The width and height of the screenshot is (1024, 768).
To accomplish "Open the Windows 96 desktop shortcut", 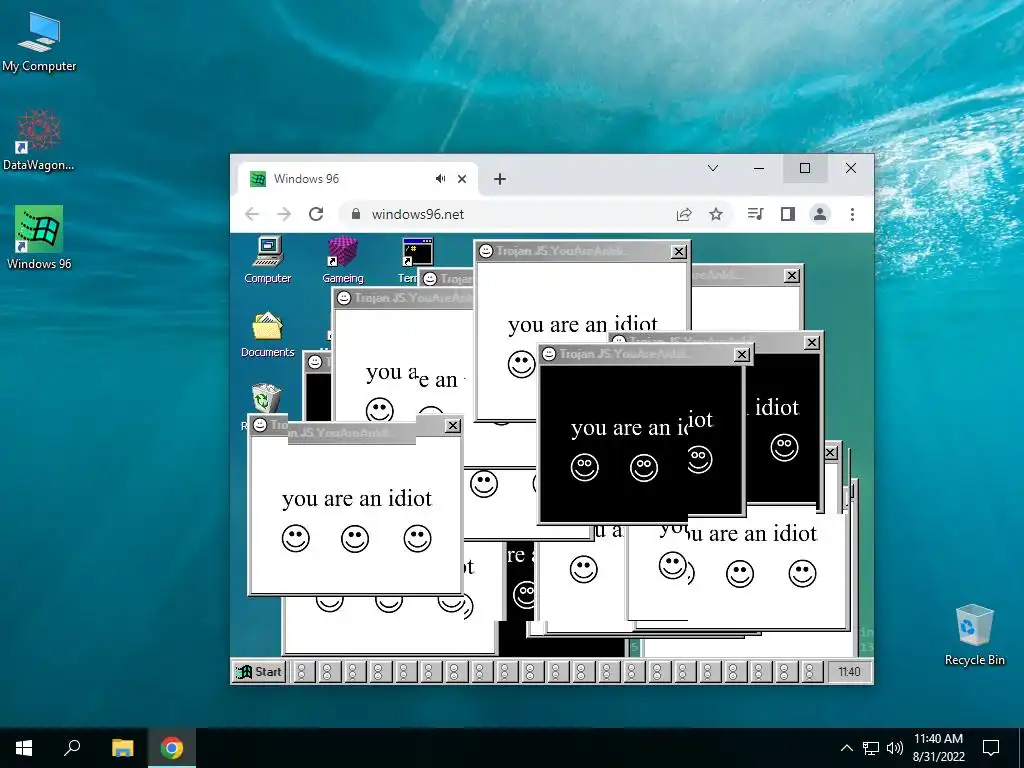I will pyautogui.click(x=39, y=238).
